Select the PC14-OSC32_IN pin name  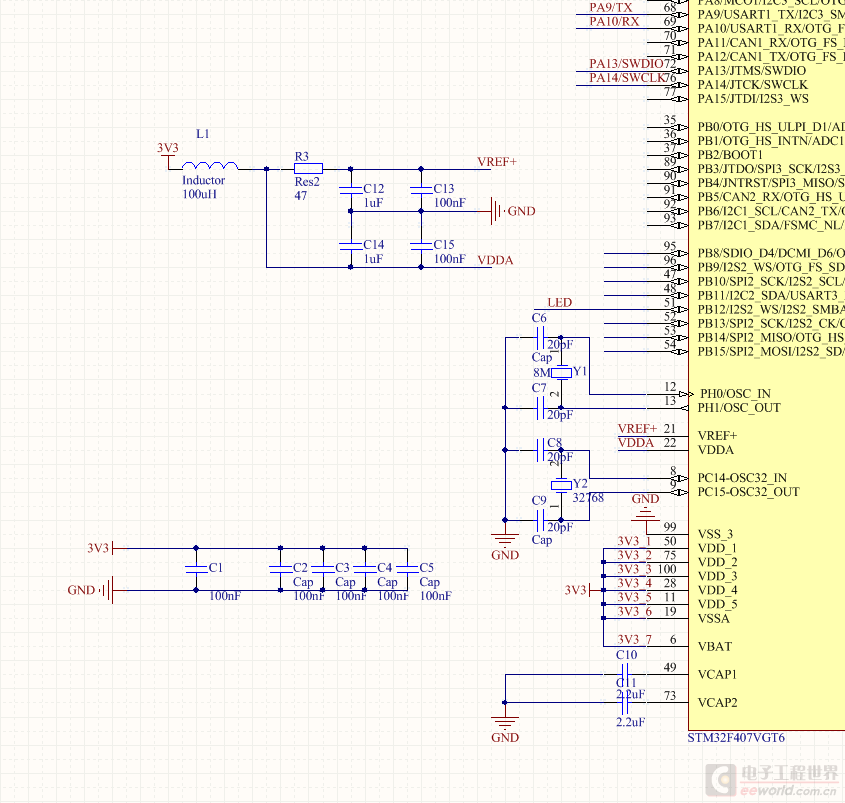[742, 478]
